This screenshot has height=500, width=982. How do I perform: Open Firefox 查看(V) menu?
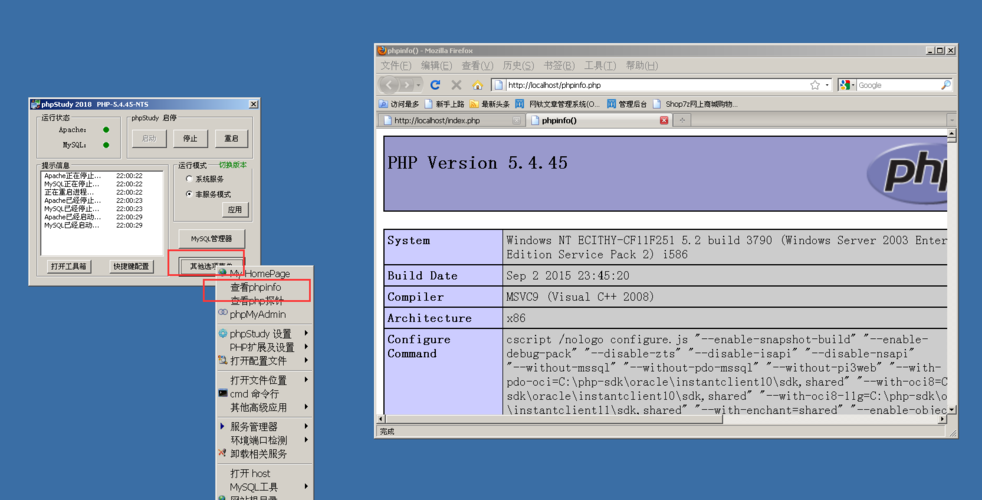click(x=477, y=65)
